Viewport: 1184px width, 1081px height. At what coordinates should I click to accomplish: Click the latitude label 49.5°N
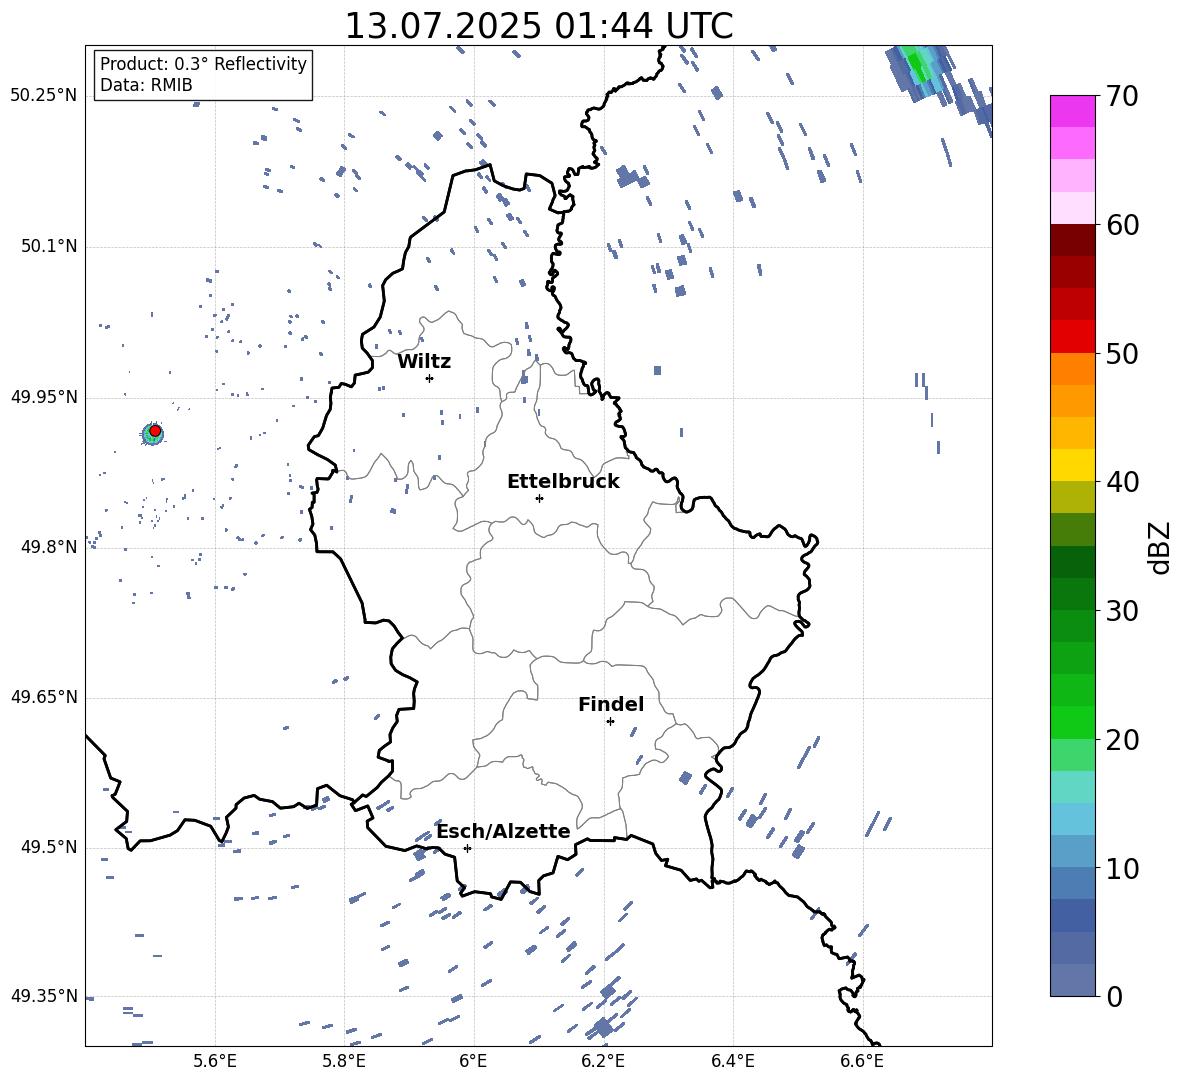[49, 847]
